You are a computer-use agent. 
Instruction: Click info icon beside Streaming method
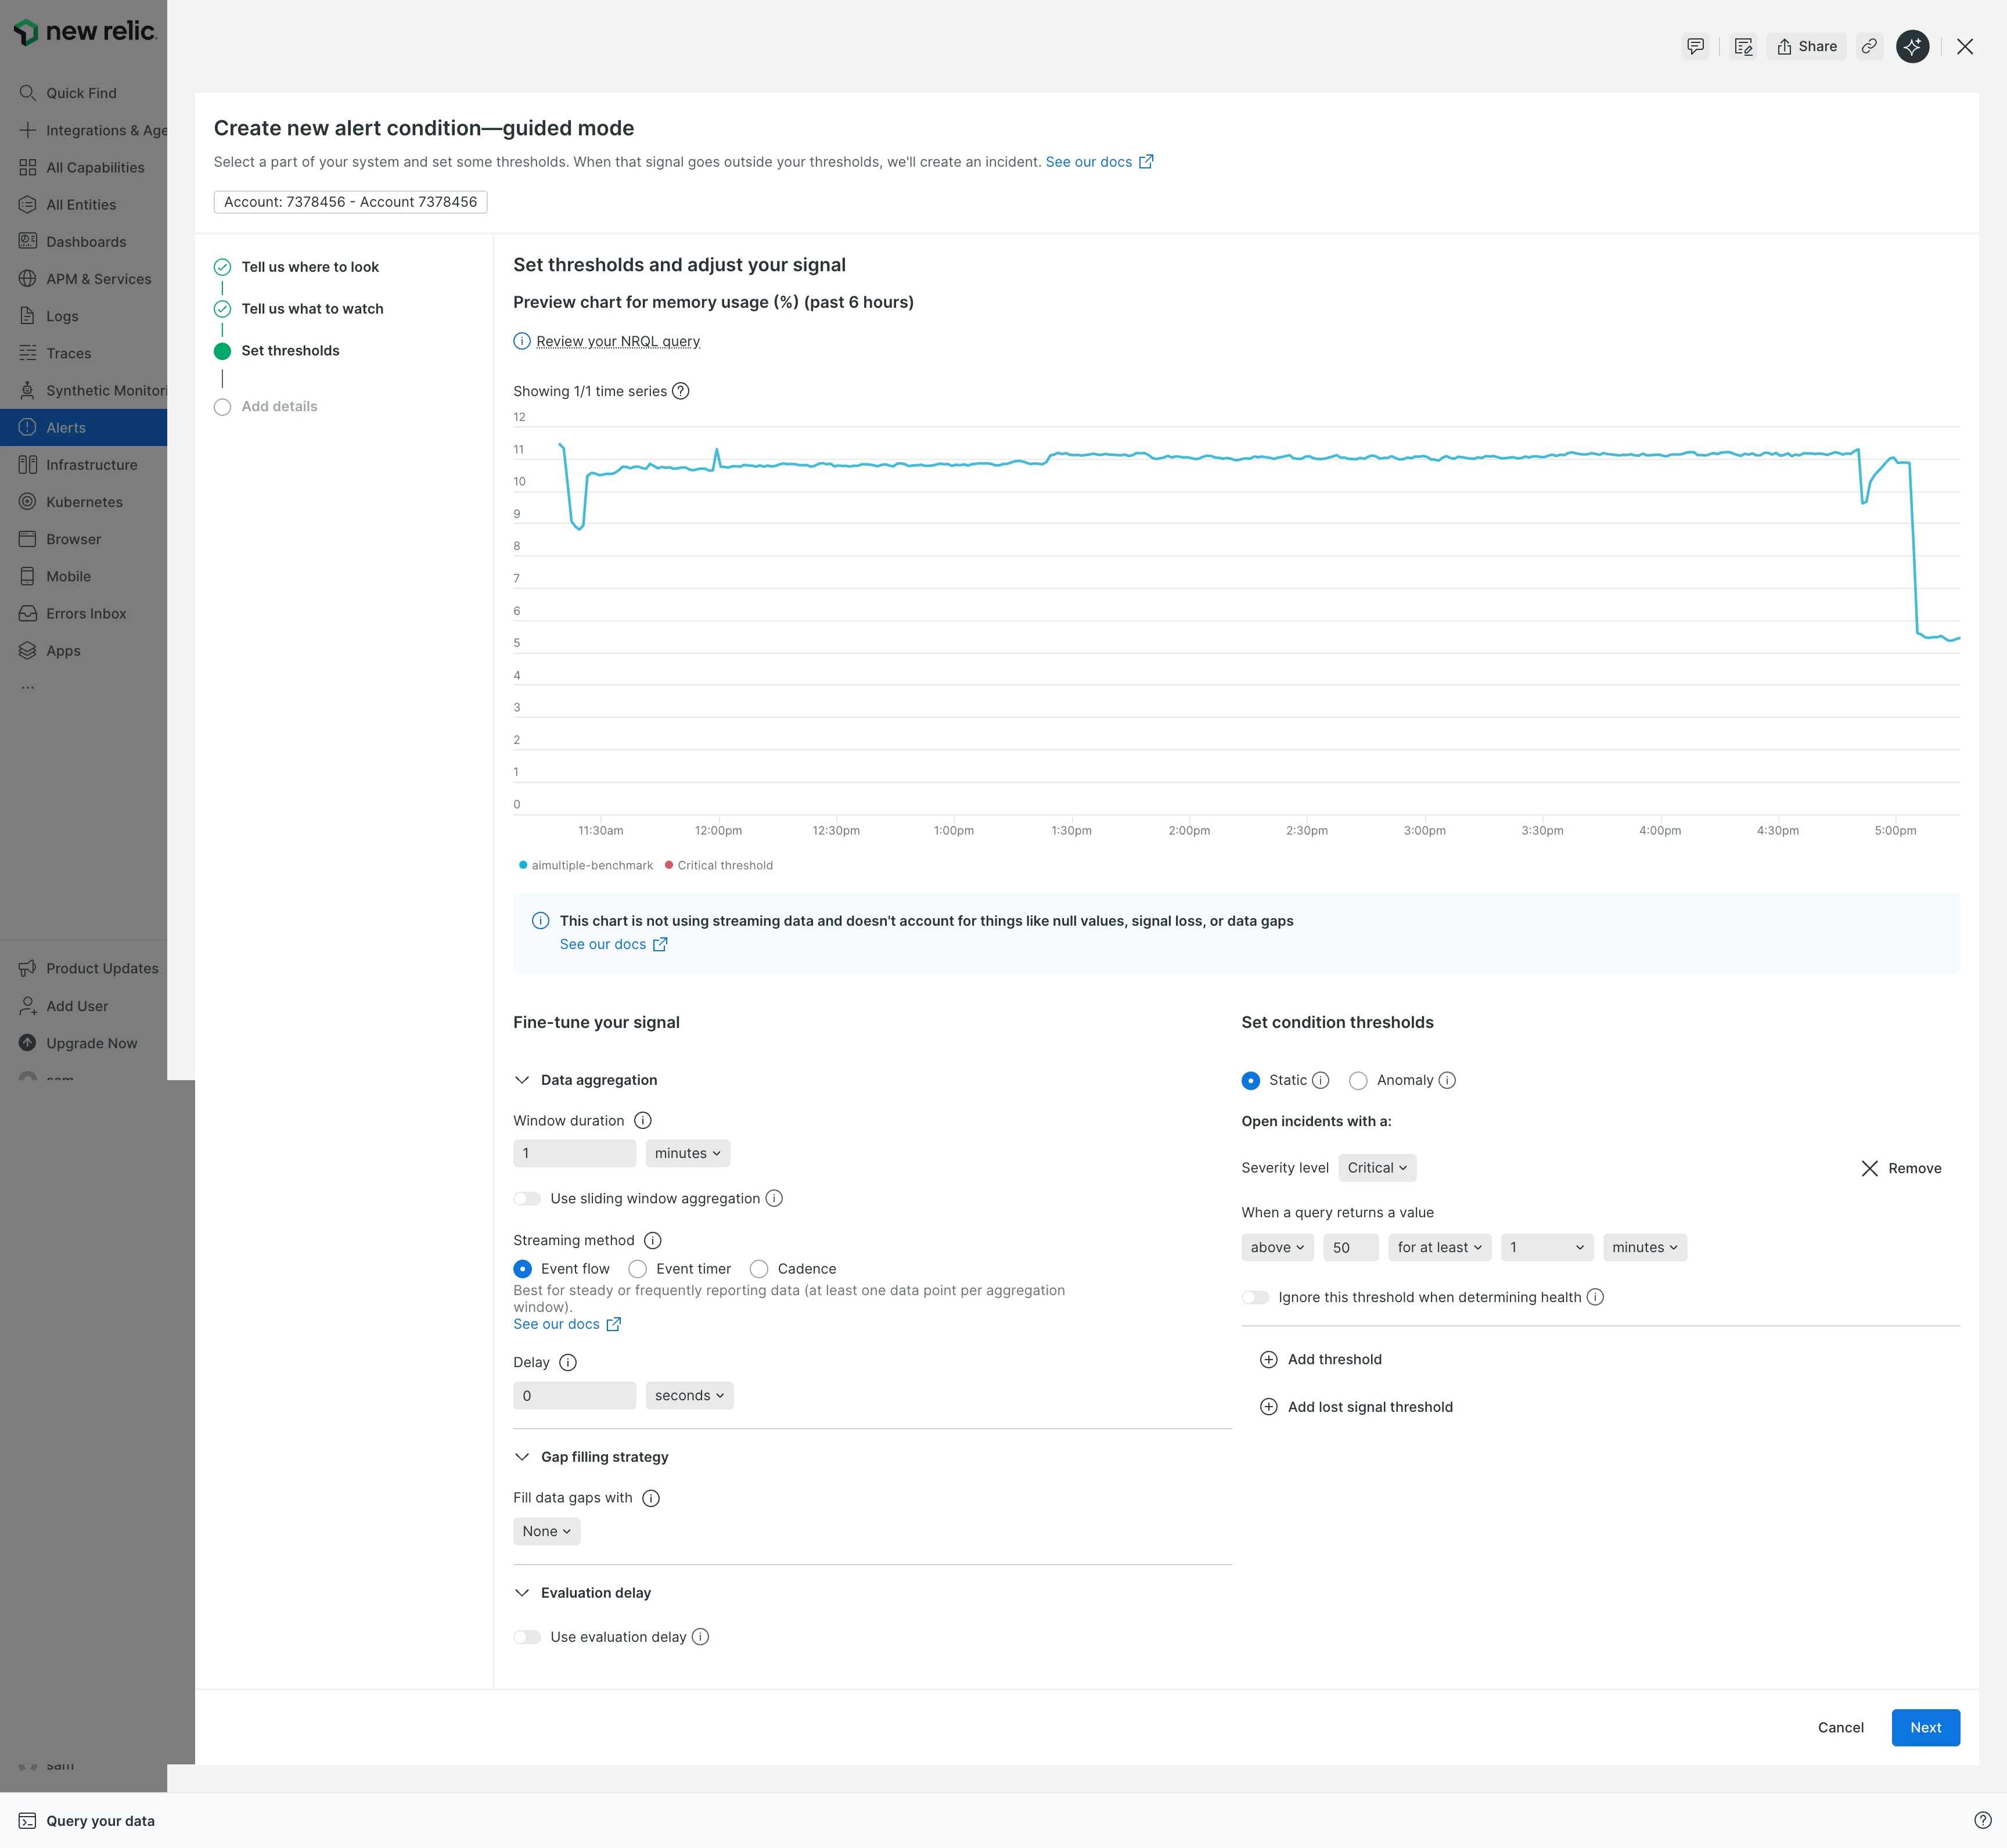pyautogui.click(x=653, y=1240)
